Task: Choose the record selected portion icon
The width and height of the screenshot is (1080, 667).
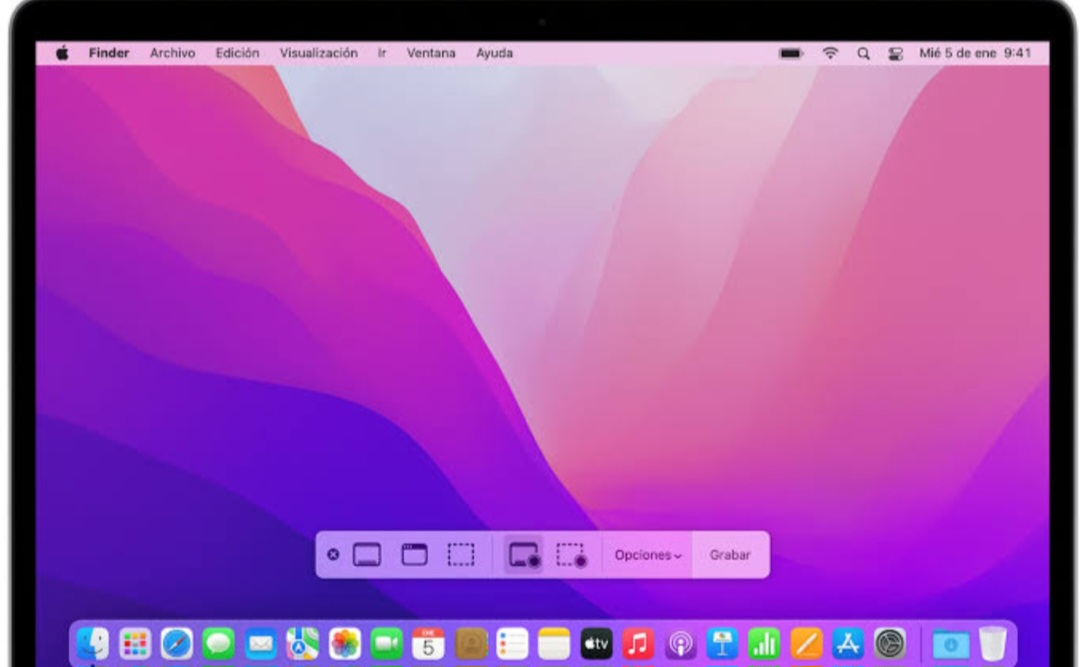Action: (x=571, y=555)
